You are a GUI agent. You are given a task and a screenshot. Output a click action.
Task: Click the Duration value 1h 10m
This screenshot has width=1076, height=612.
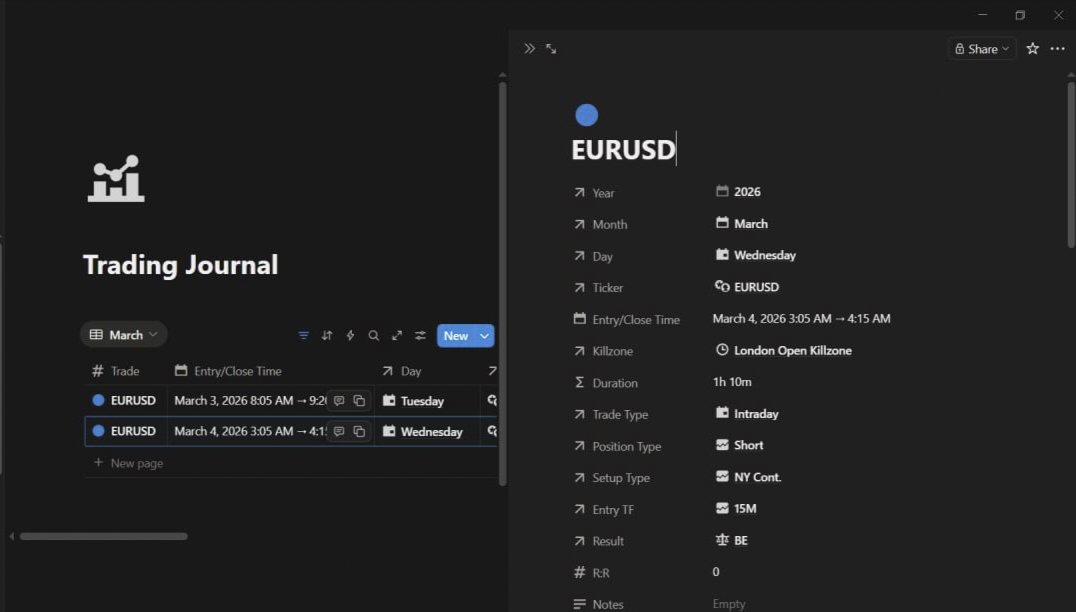pyautogui.click(x=732, y=381)
